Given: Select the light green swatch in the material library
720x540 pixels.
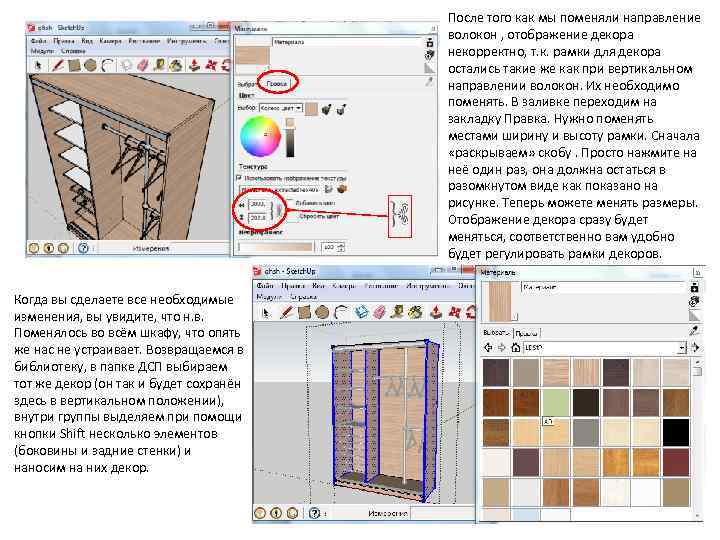Looking at the screenshot, I should (556, 402).
